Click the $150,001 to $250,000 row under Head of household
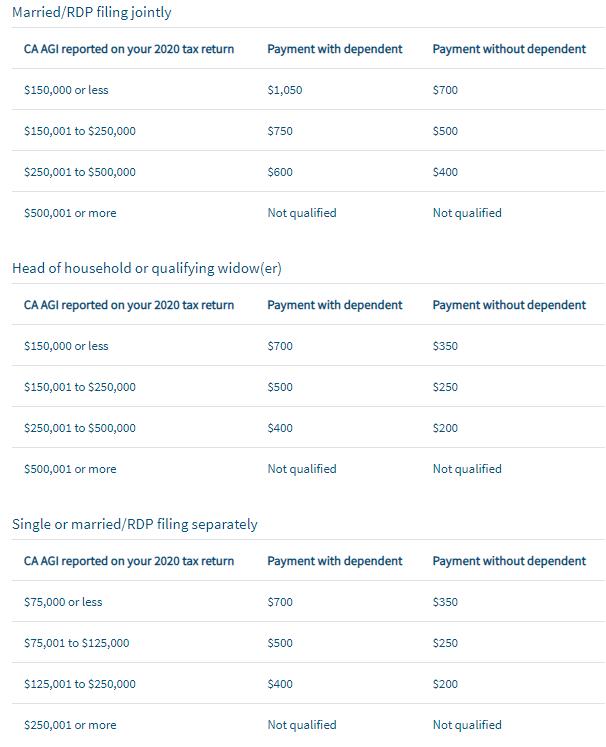The width and height of the screenshot is (606, 747). click(x=80, y=387)
